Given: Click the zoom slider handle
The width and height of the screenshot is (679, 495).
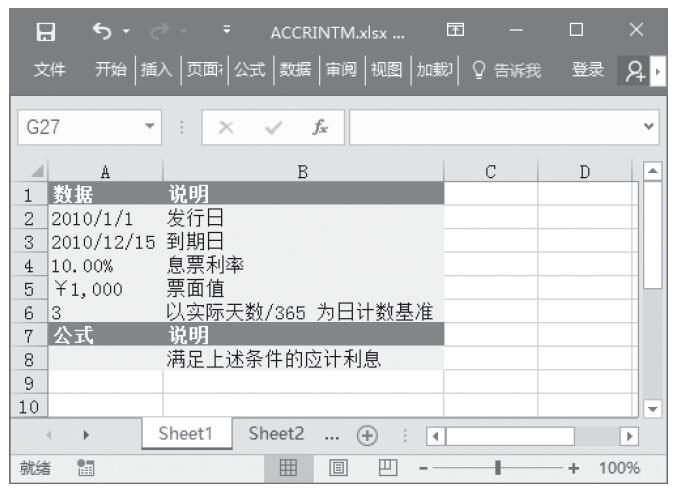Looking at the screenshot, I should (x=498, y=467).
